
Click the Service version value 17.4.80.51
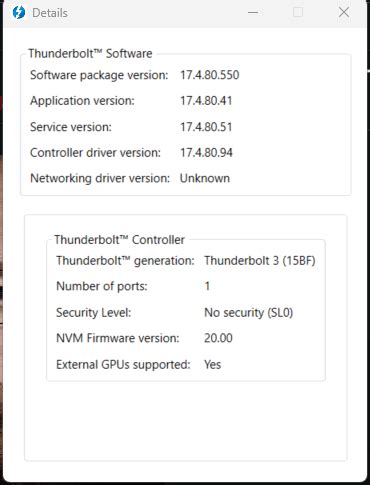click(206, 127)
